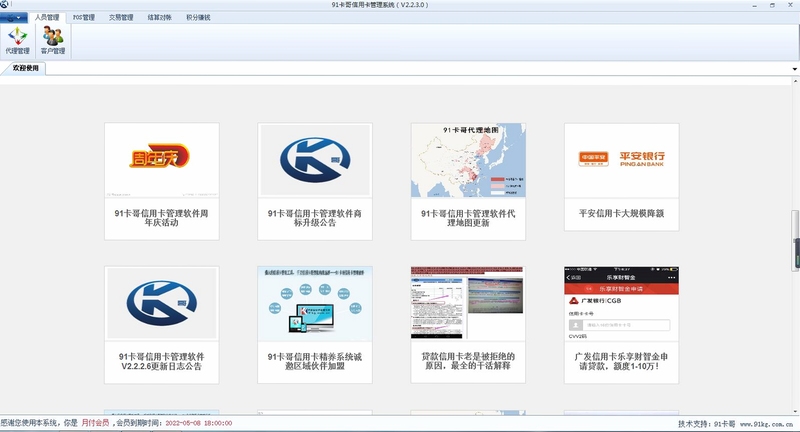Click the vertical scrollbar up arrow

[x=795, y=81]
